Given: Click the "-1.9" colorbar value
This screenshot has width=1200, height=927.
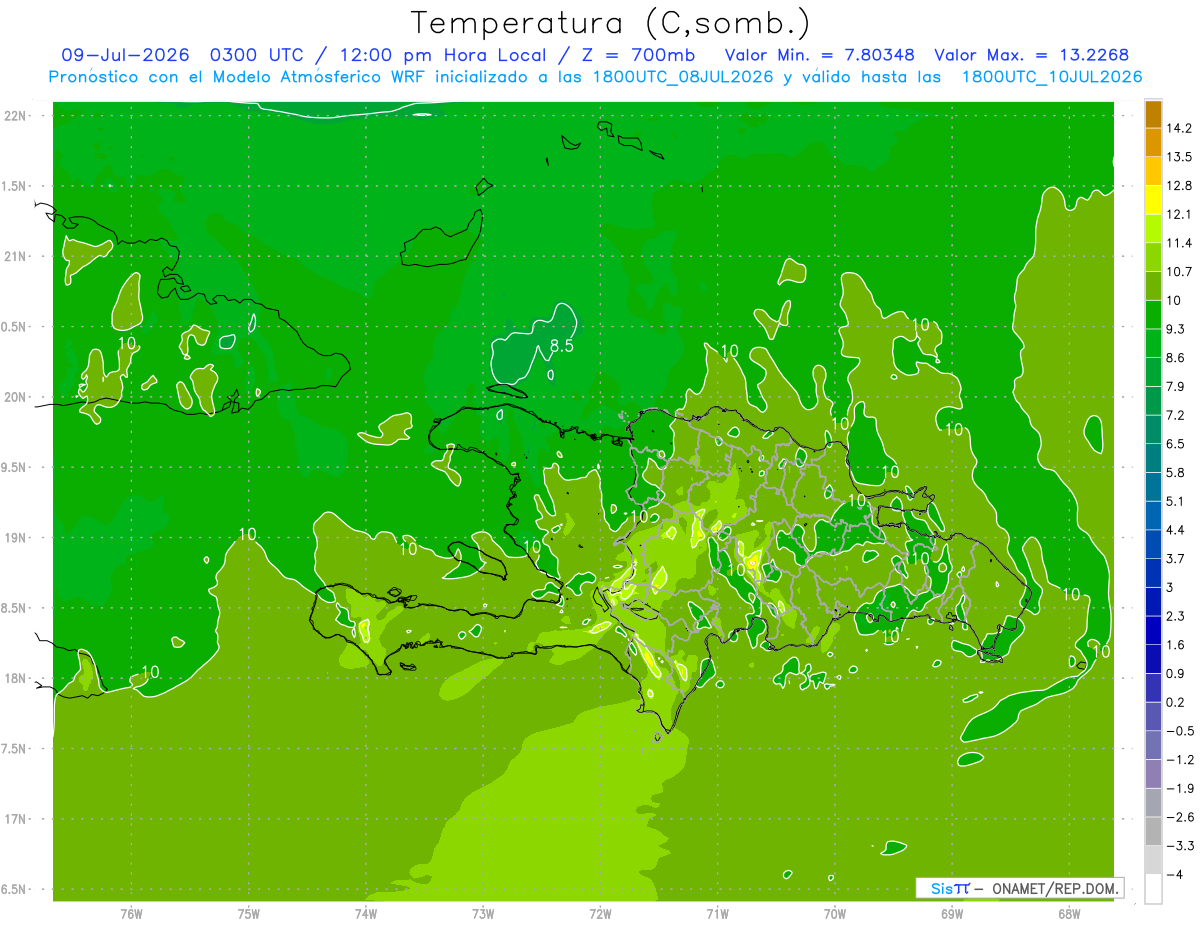Looking at the screenshot, I should click(1179, 788).
